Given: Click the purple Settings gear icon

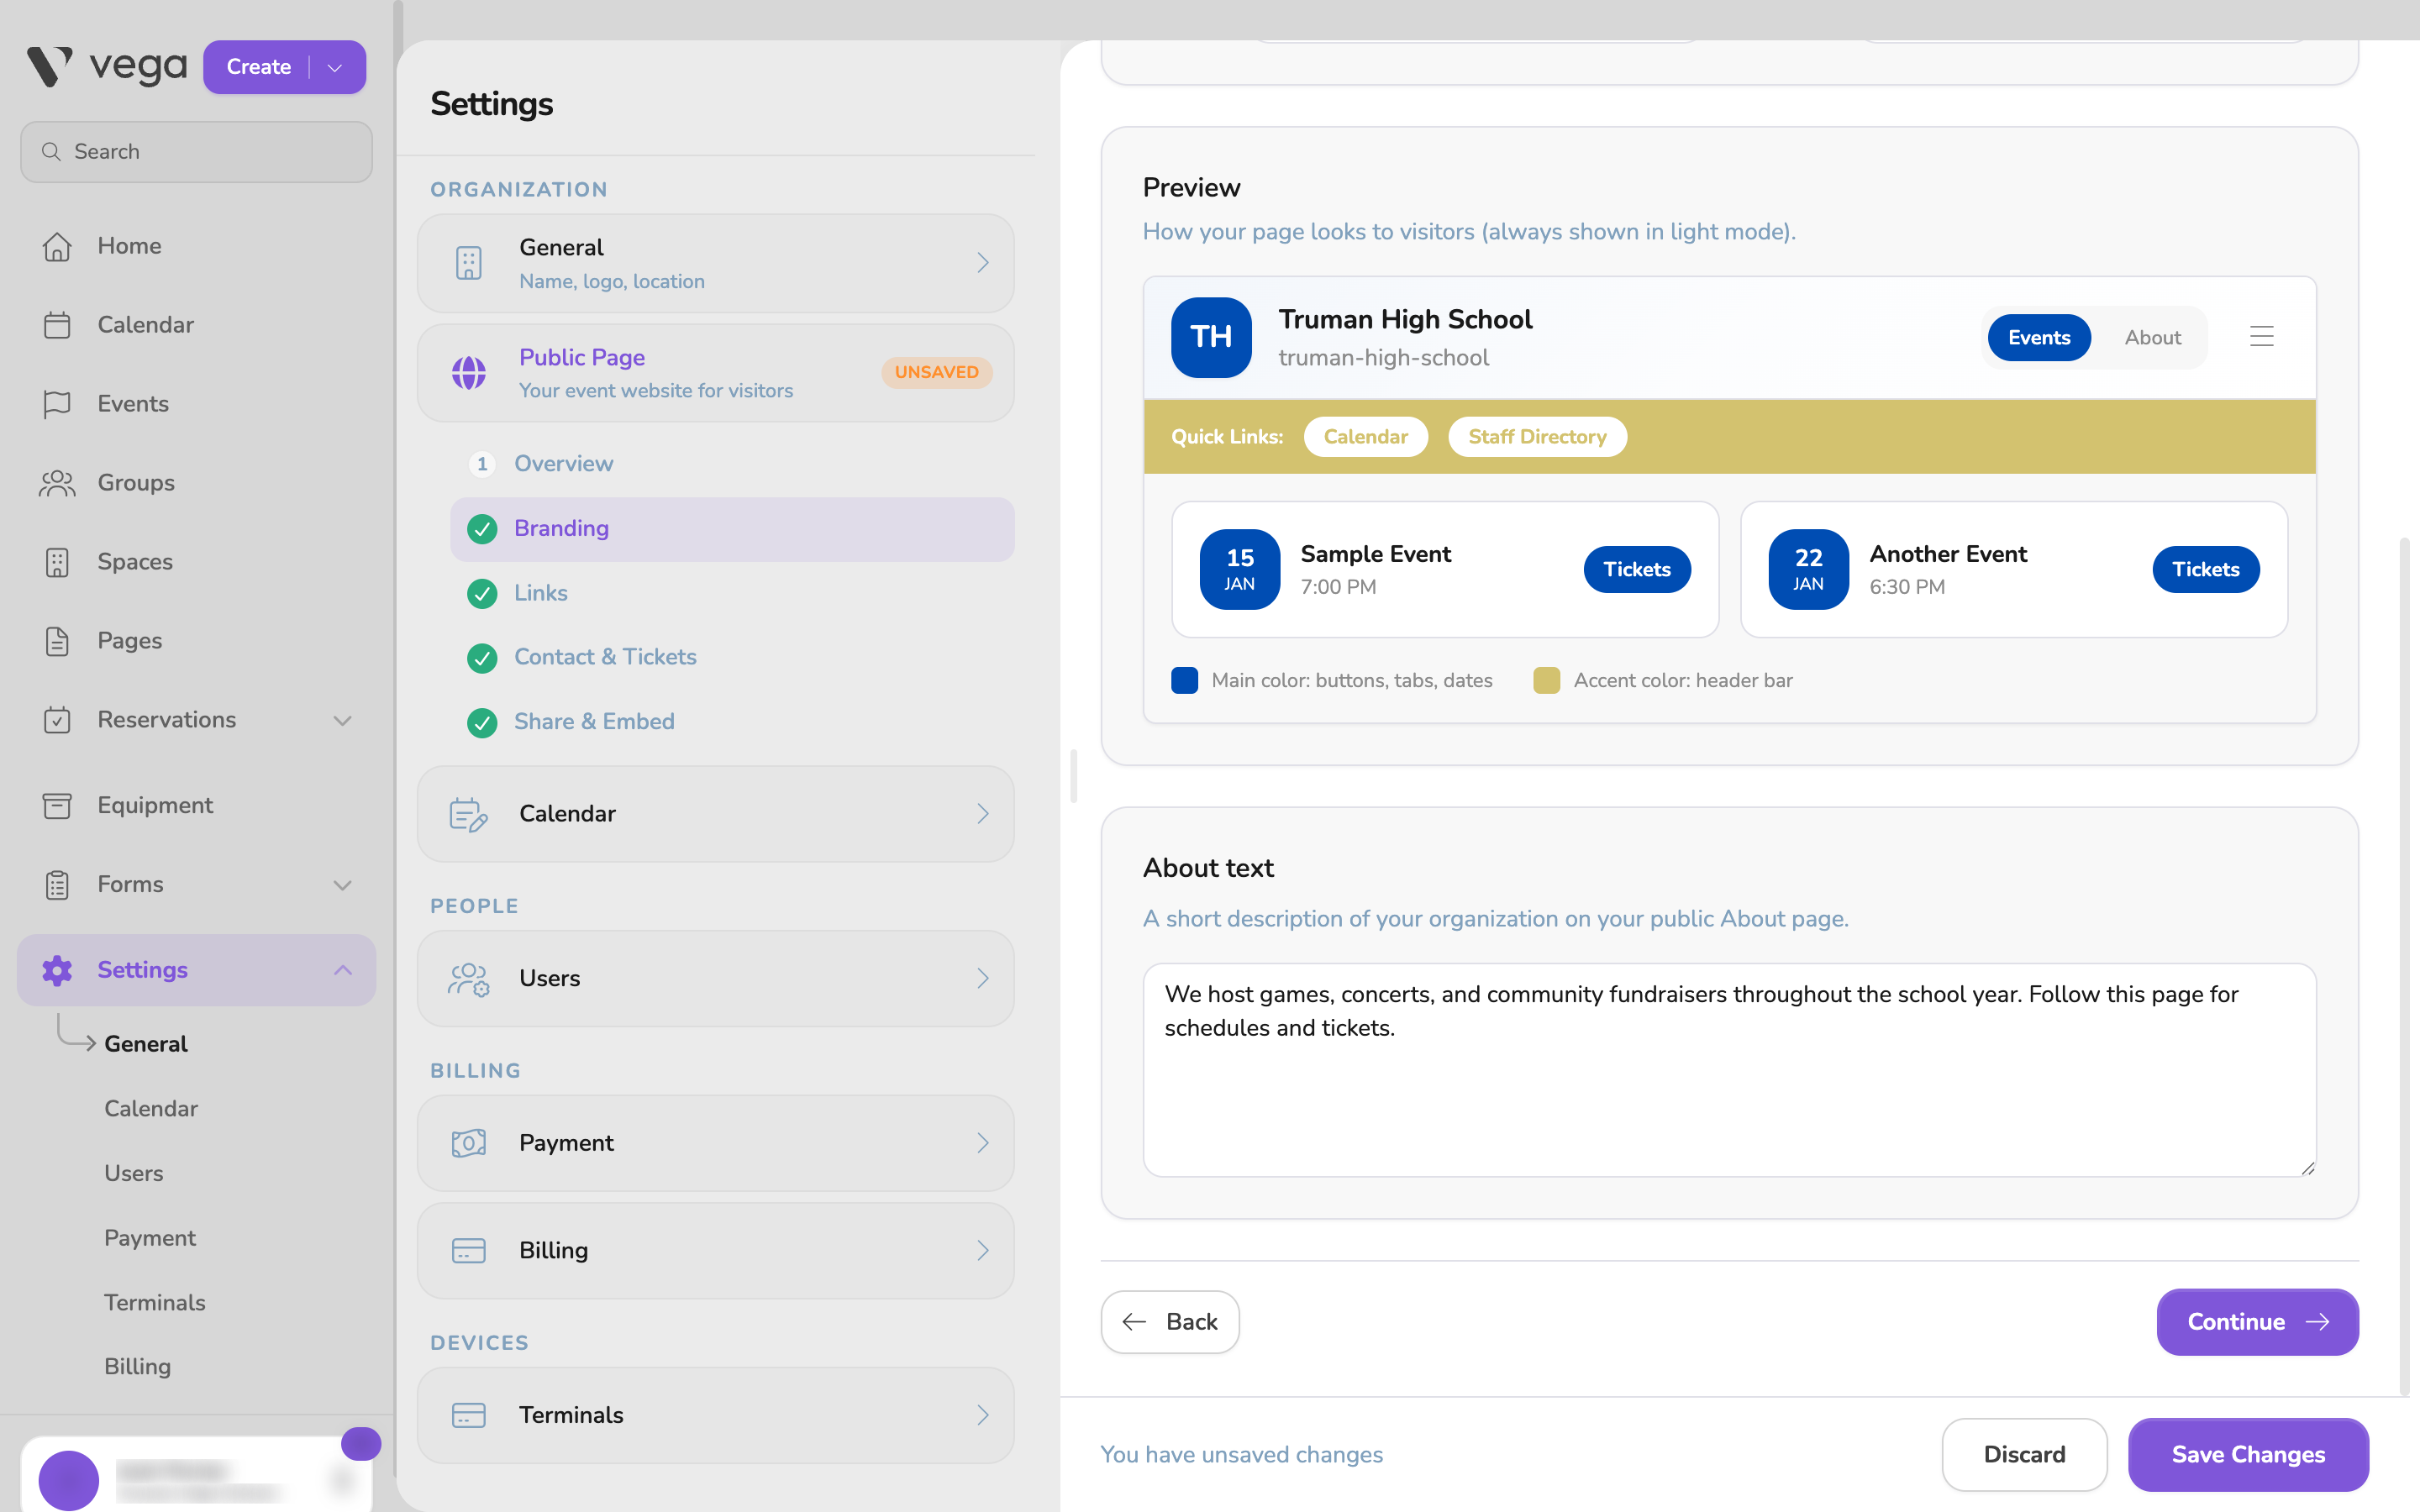Looking at the screenshot, I should click(57, 970).
